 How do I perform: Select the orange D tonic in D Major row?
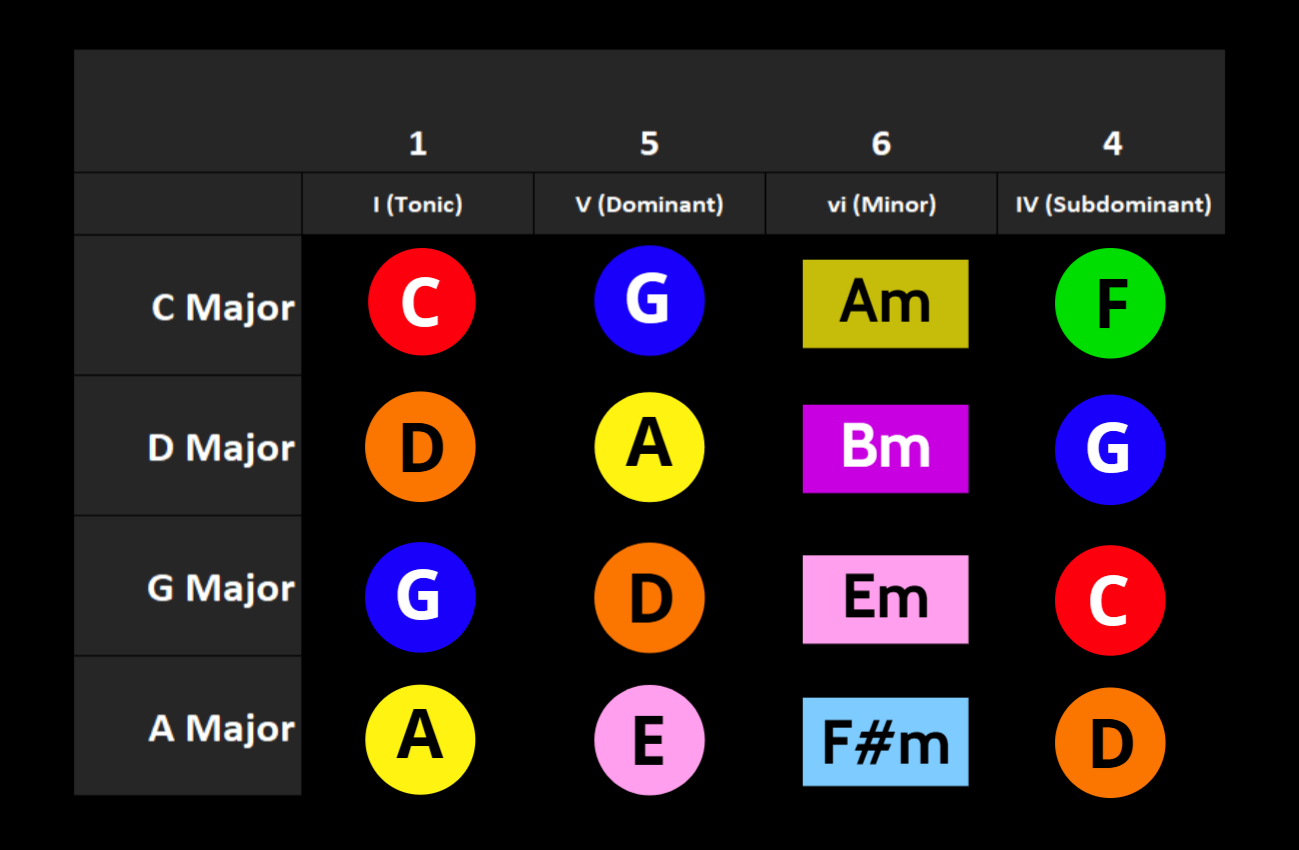point(420,447)
